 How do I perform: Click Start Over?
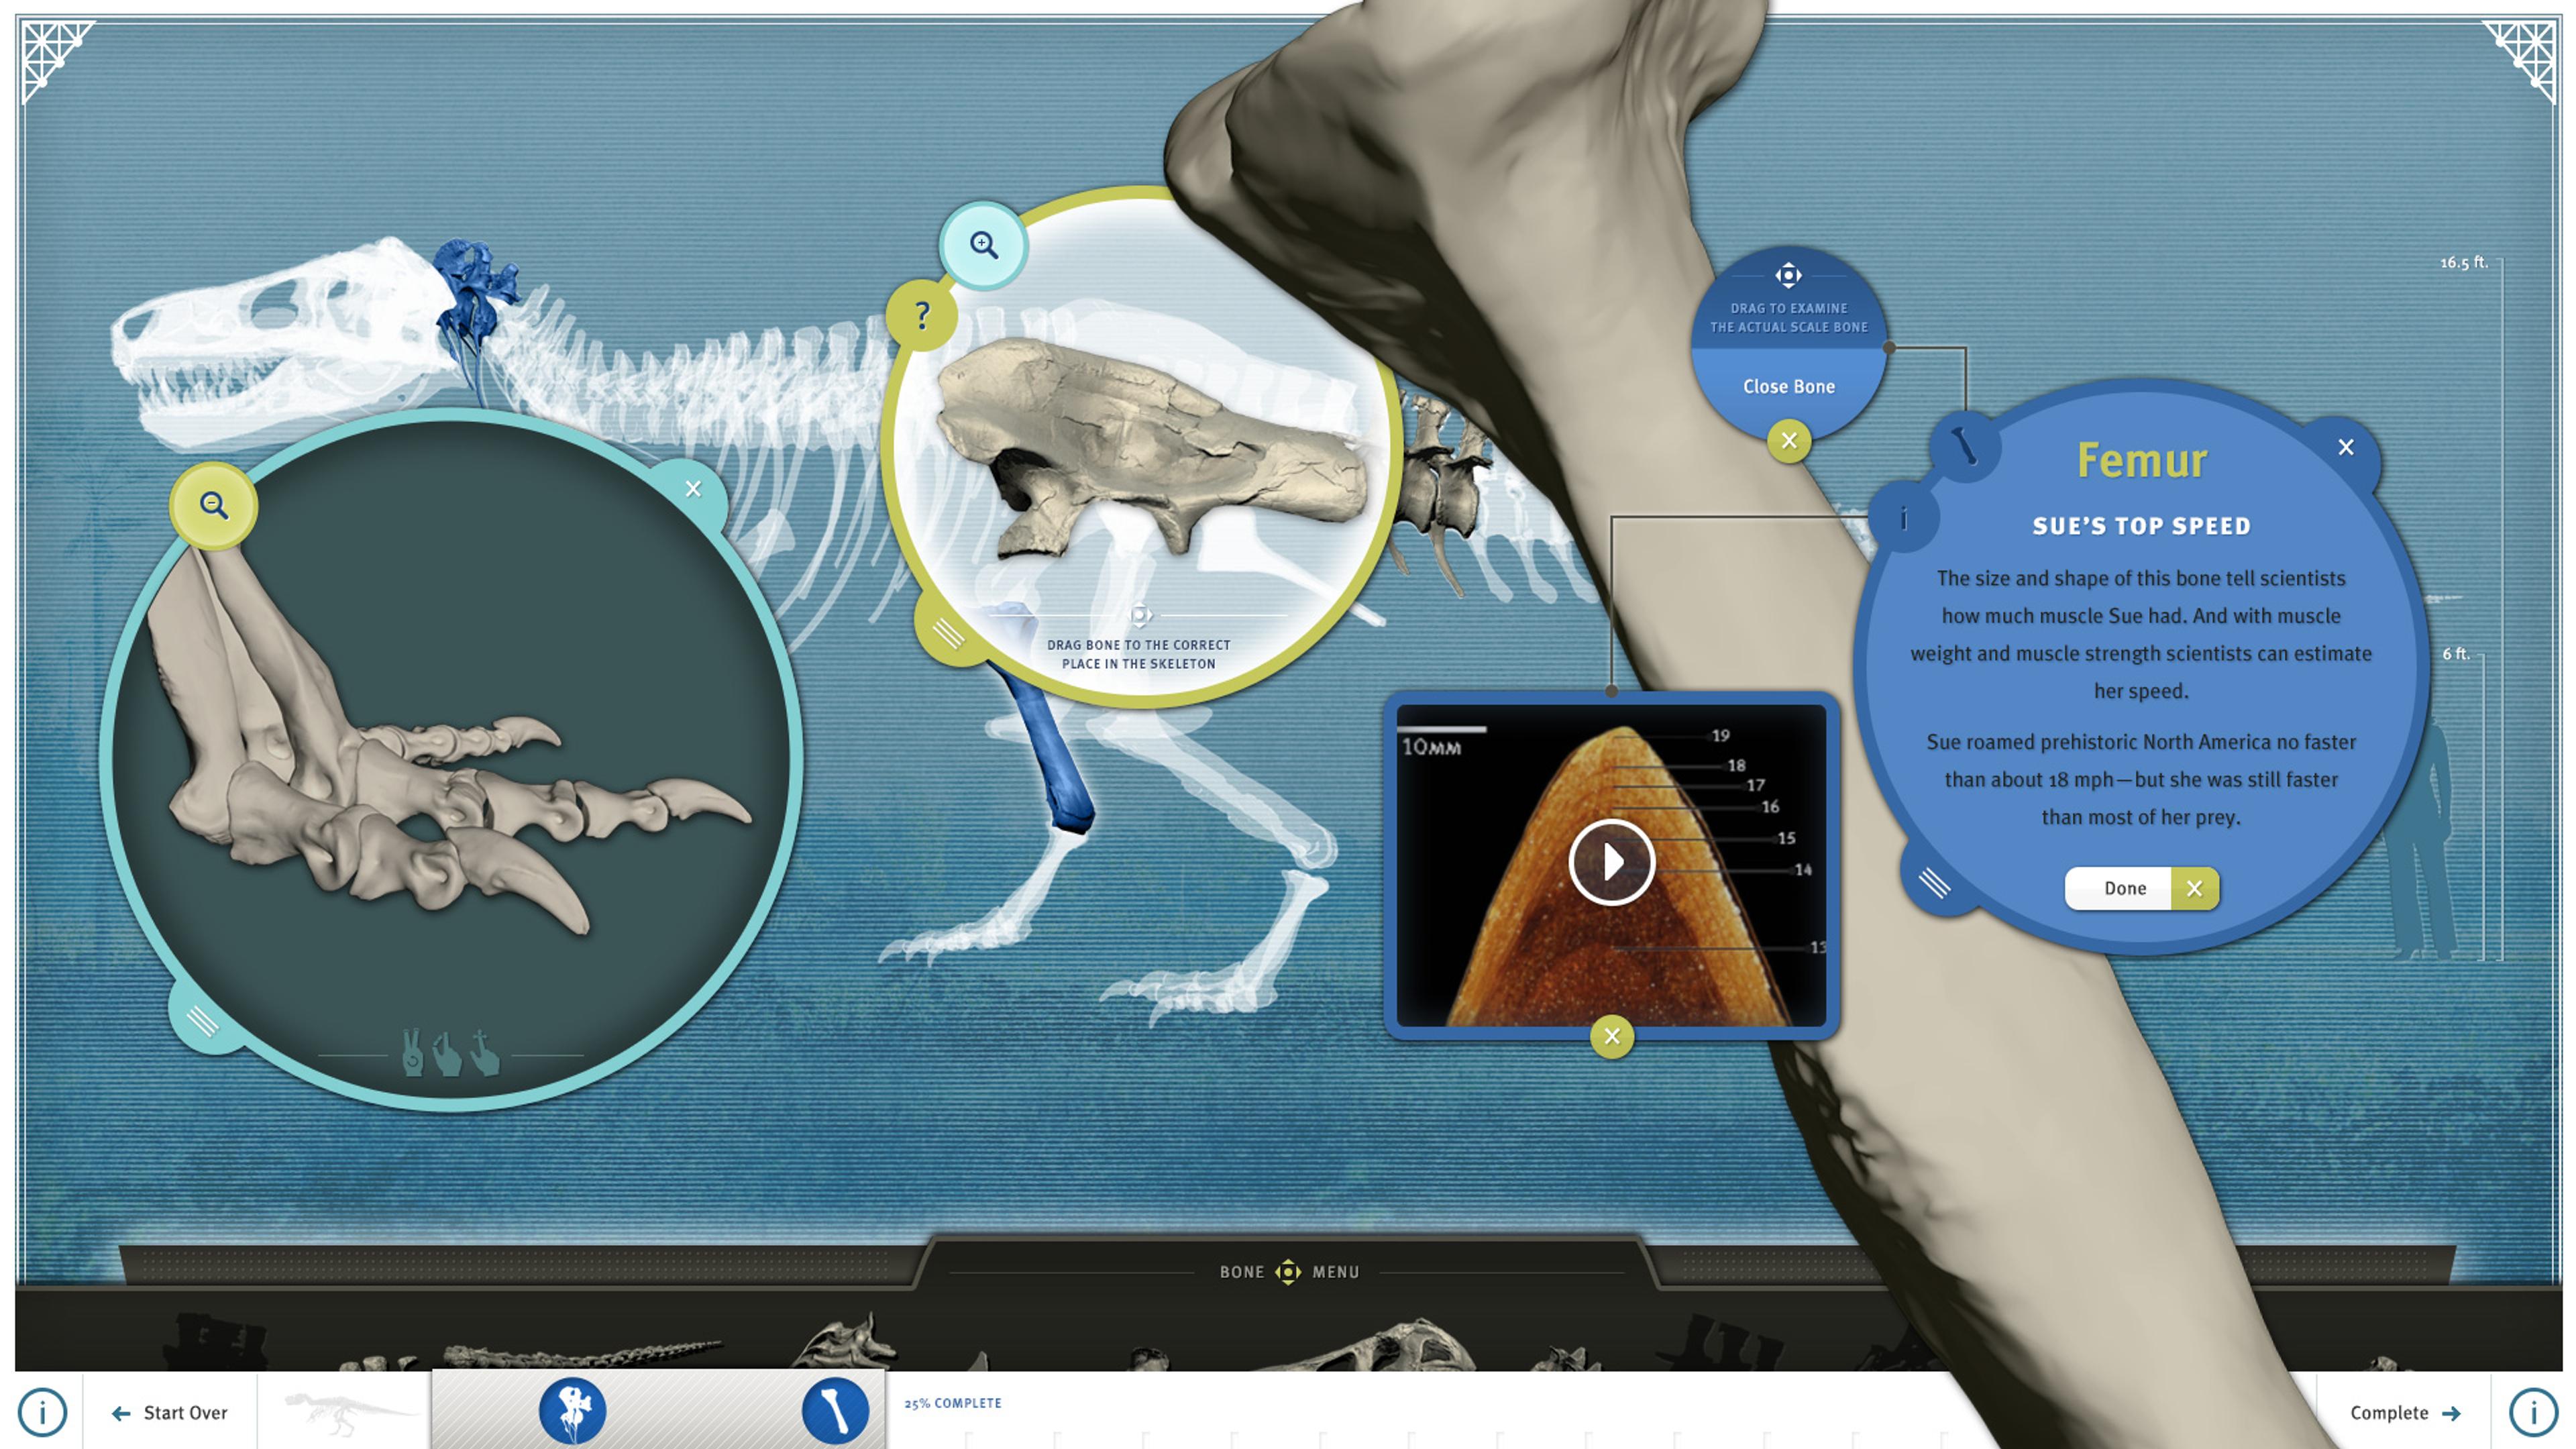coord(170,1413)
